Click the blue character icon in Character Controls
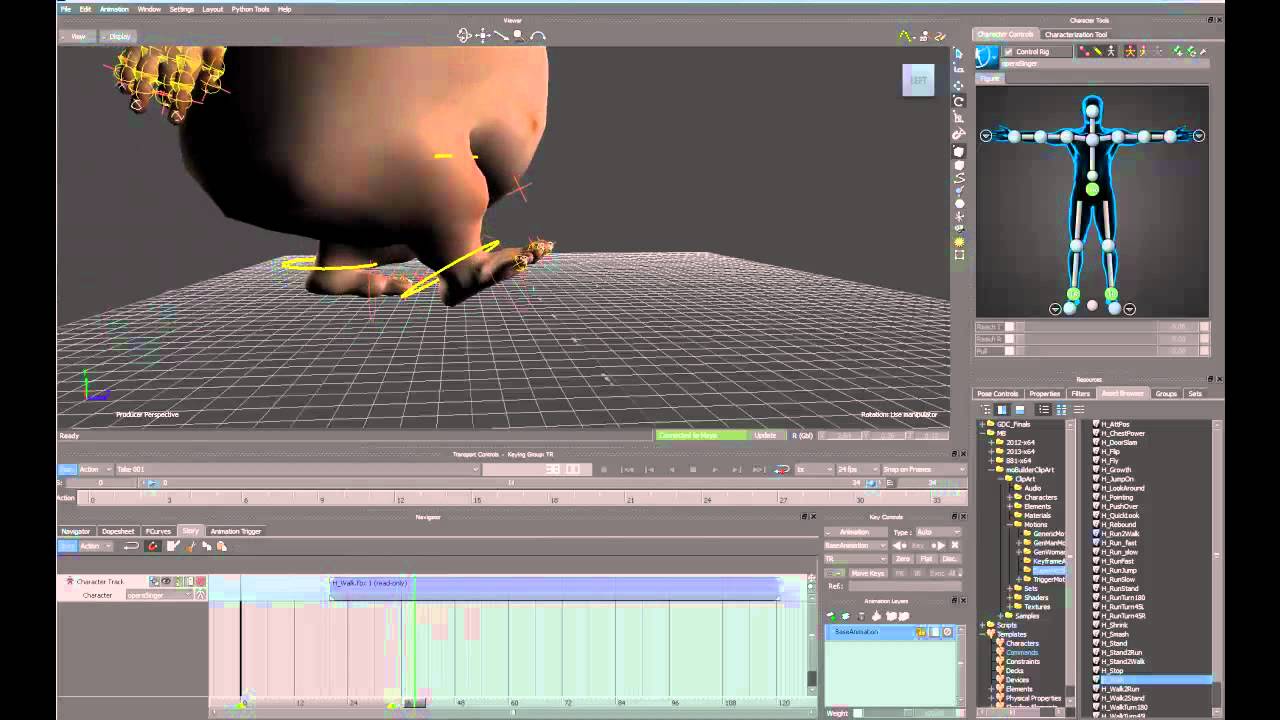This screenshot has height=720, width=1280. pos(987,57)
